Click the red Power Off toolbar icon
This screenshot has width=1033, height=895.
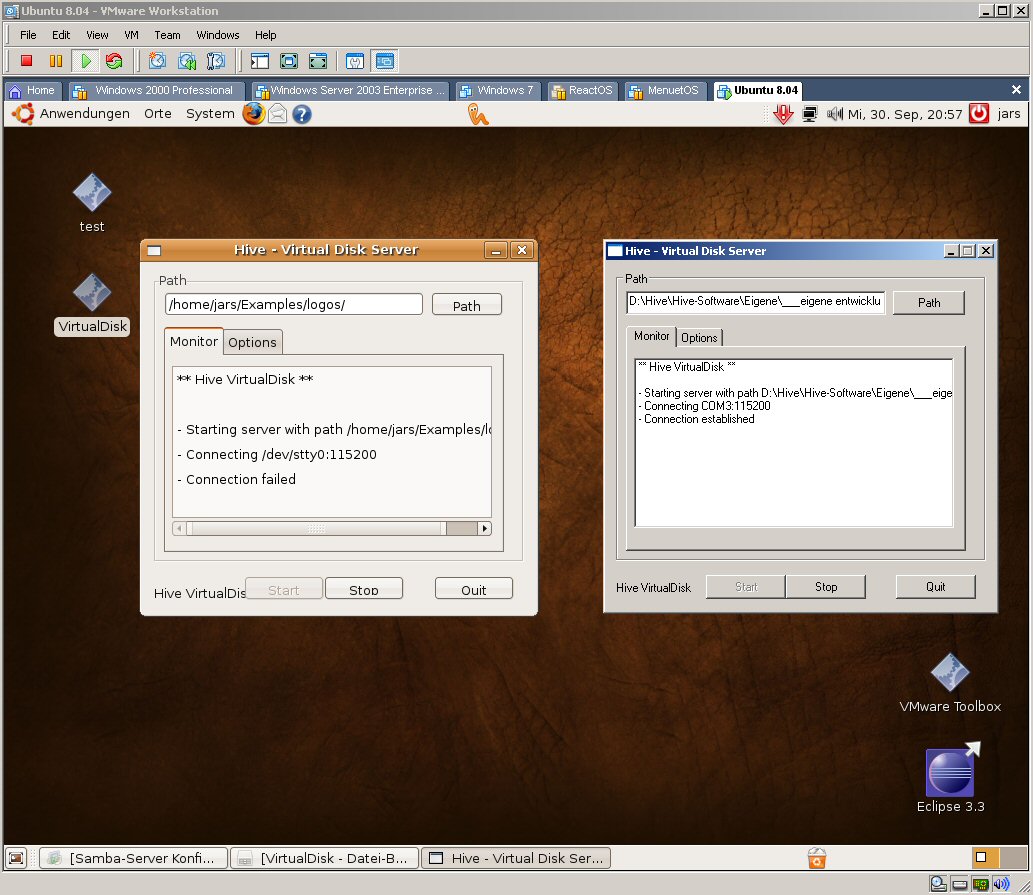click(x=27, y=61)
